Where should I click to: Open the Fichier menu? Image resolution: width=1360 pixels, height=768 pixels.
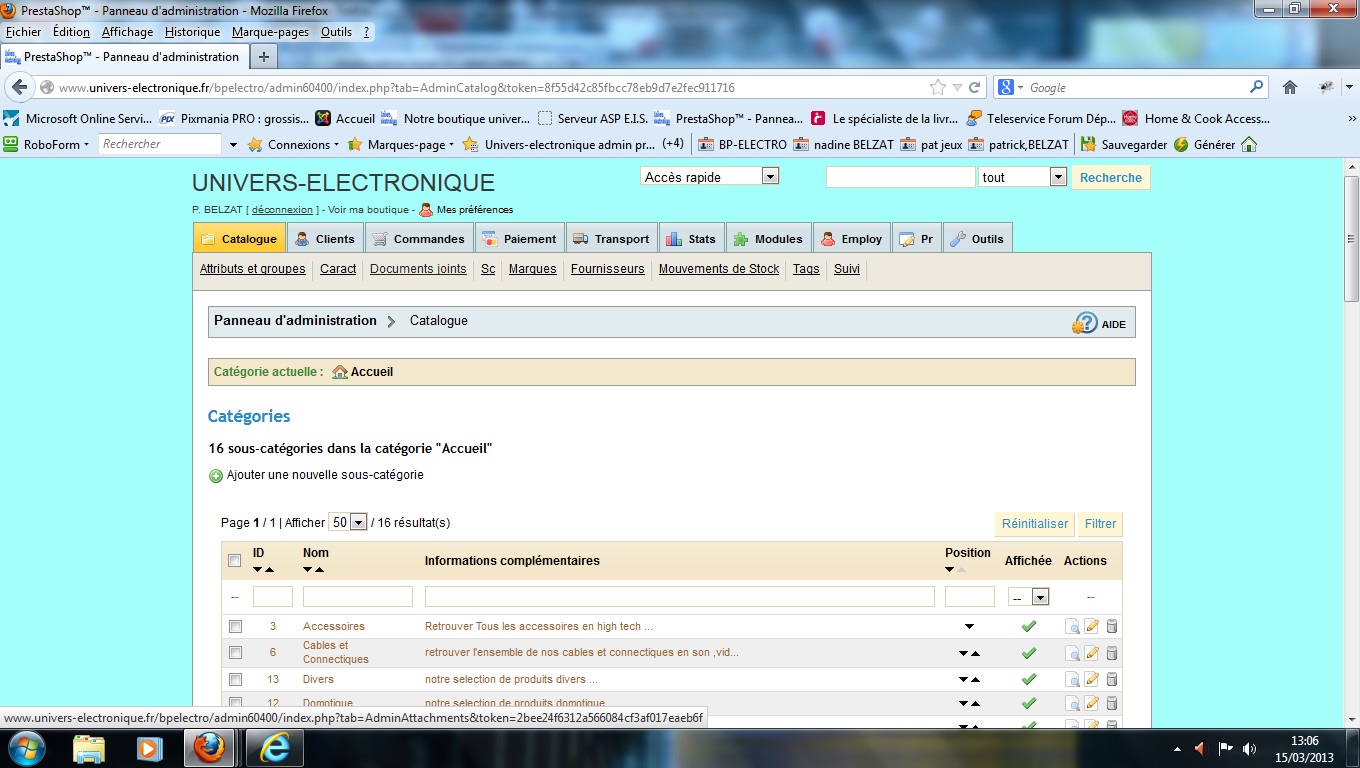(x=24, y=32)
